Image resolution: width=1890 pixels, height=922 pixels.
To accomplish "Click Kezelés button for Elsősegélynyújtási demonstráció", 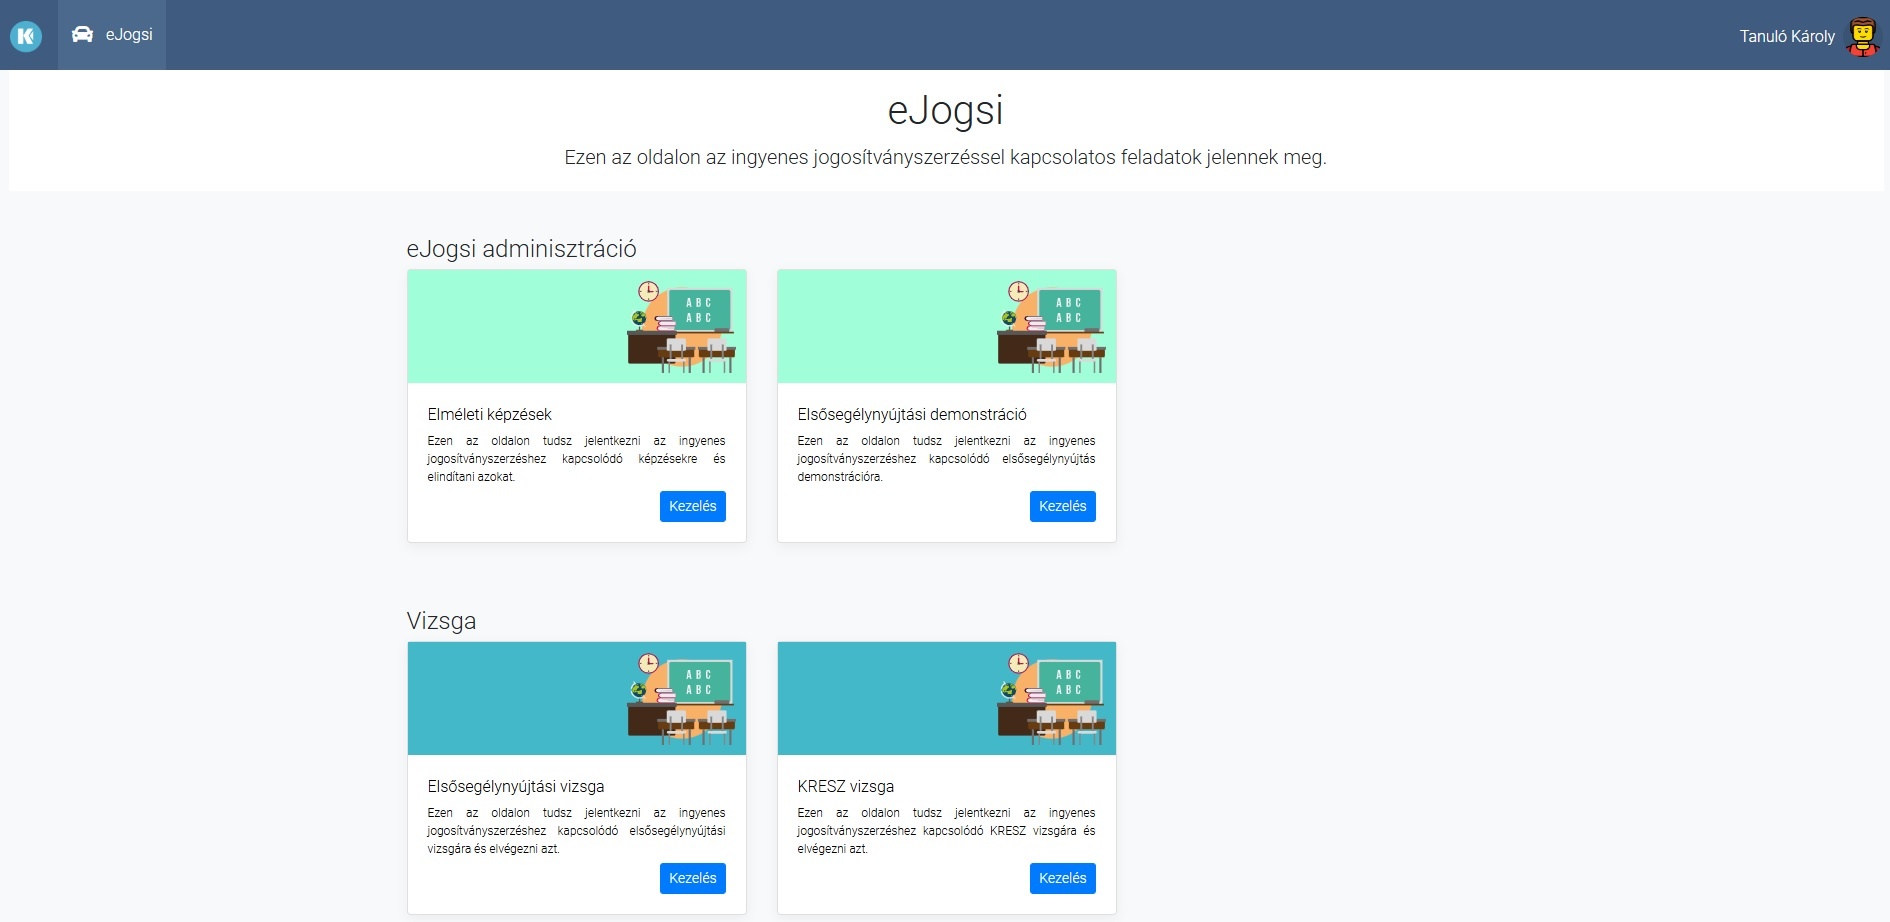I will pyautogui.click(x=1063, y=506).
